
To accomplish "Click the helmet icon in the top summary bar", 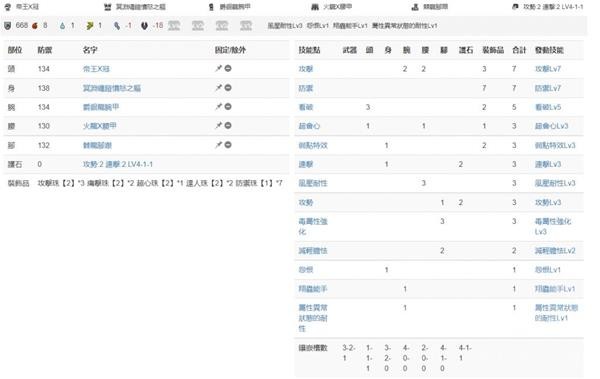I will [x=8, y=7].
